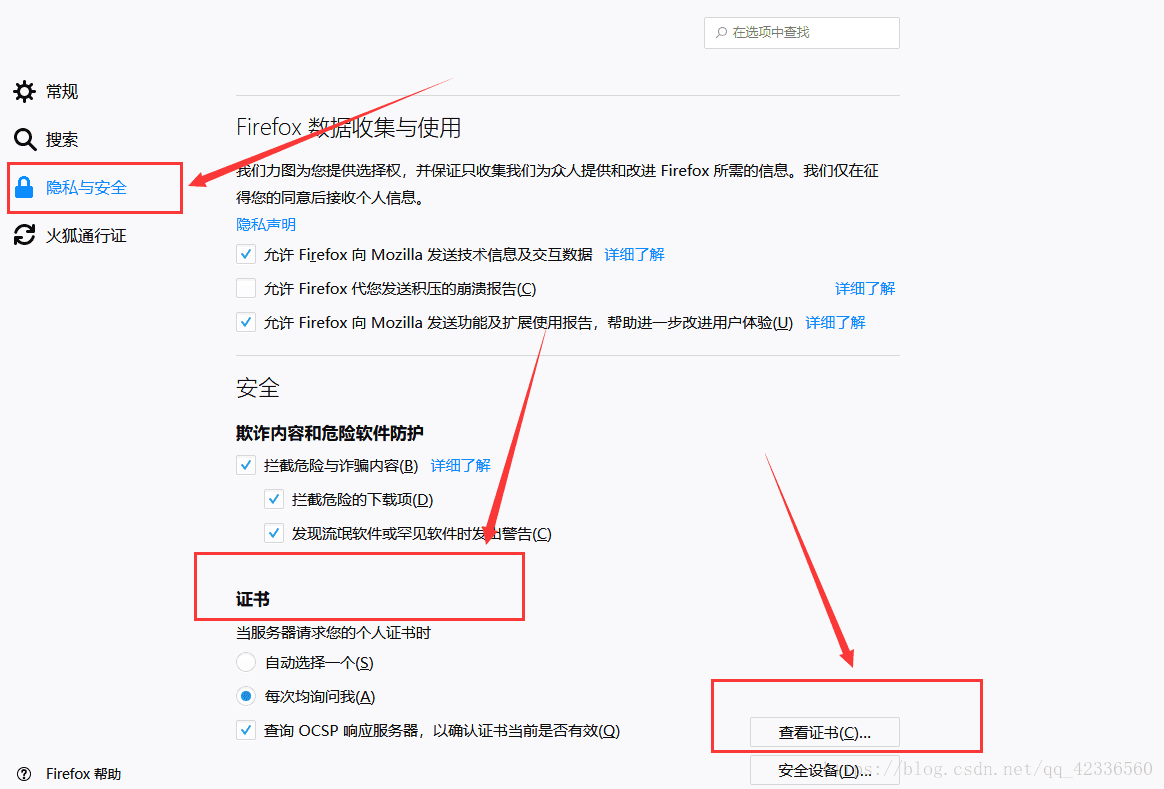This screenshot has width=1164, height=789.
Task: Click the 查看证书 button
Action: (825, 733)
